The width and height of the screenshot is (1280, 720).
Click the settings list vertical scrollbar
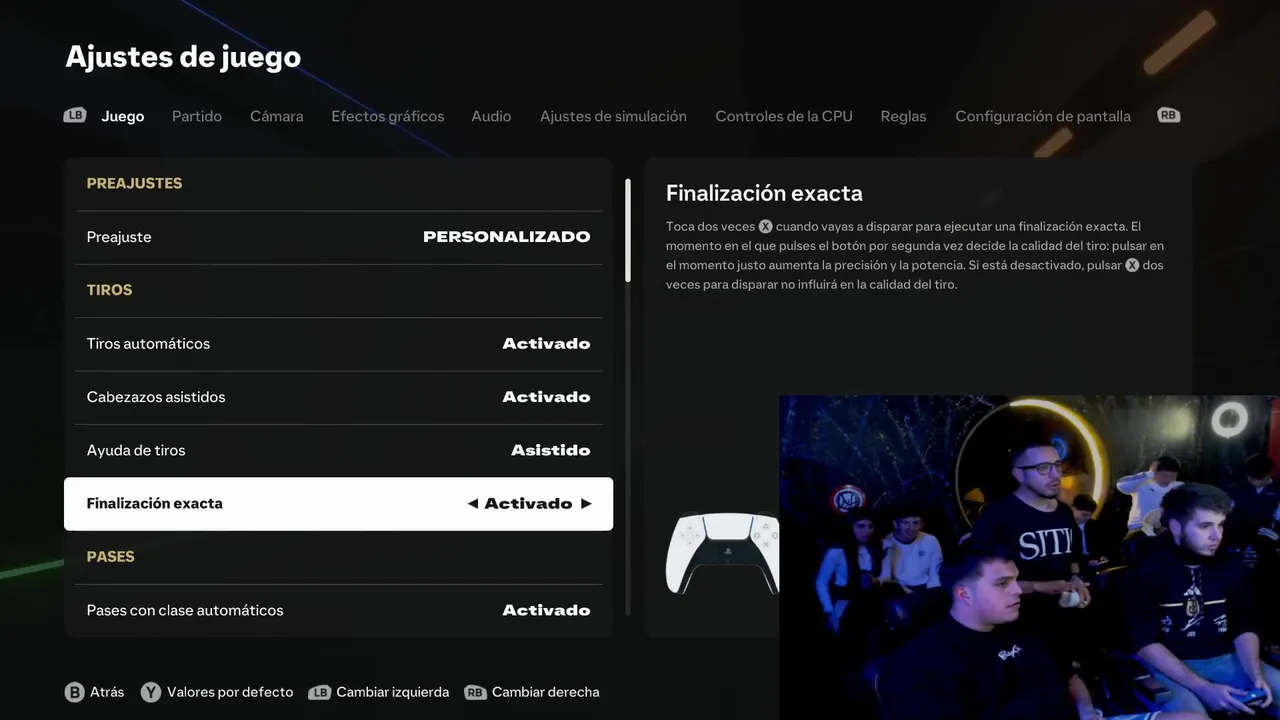point(628,230)
